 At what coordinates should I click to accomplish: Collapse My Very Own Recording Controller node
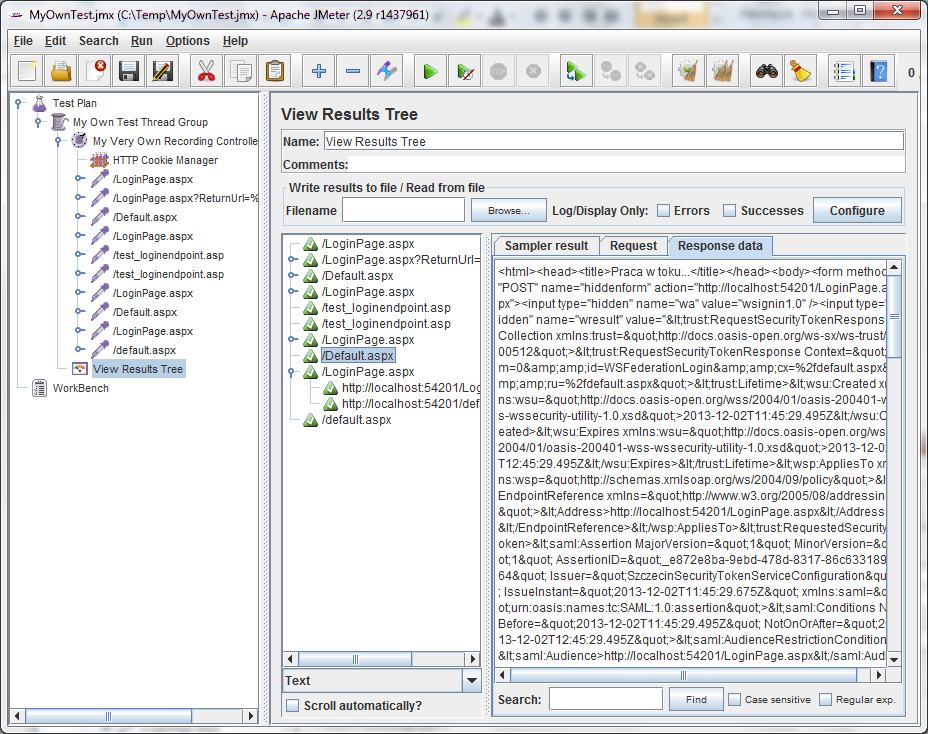coord(58,141)
